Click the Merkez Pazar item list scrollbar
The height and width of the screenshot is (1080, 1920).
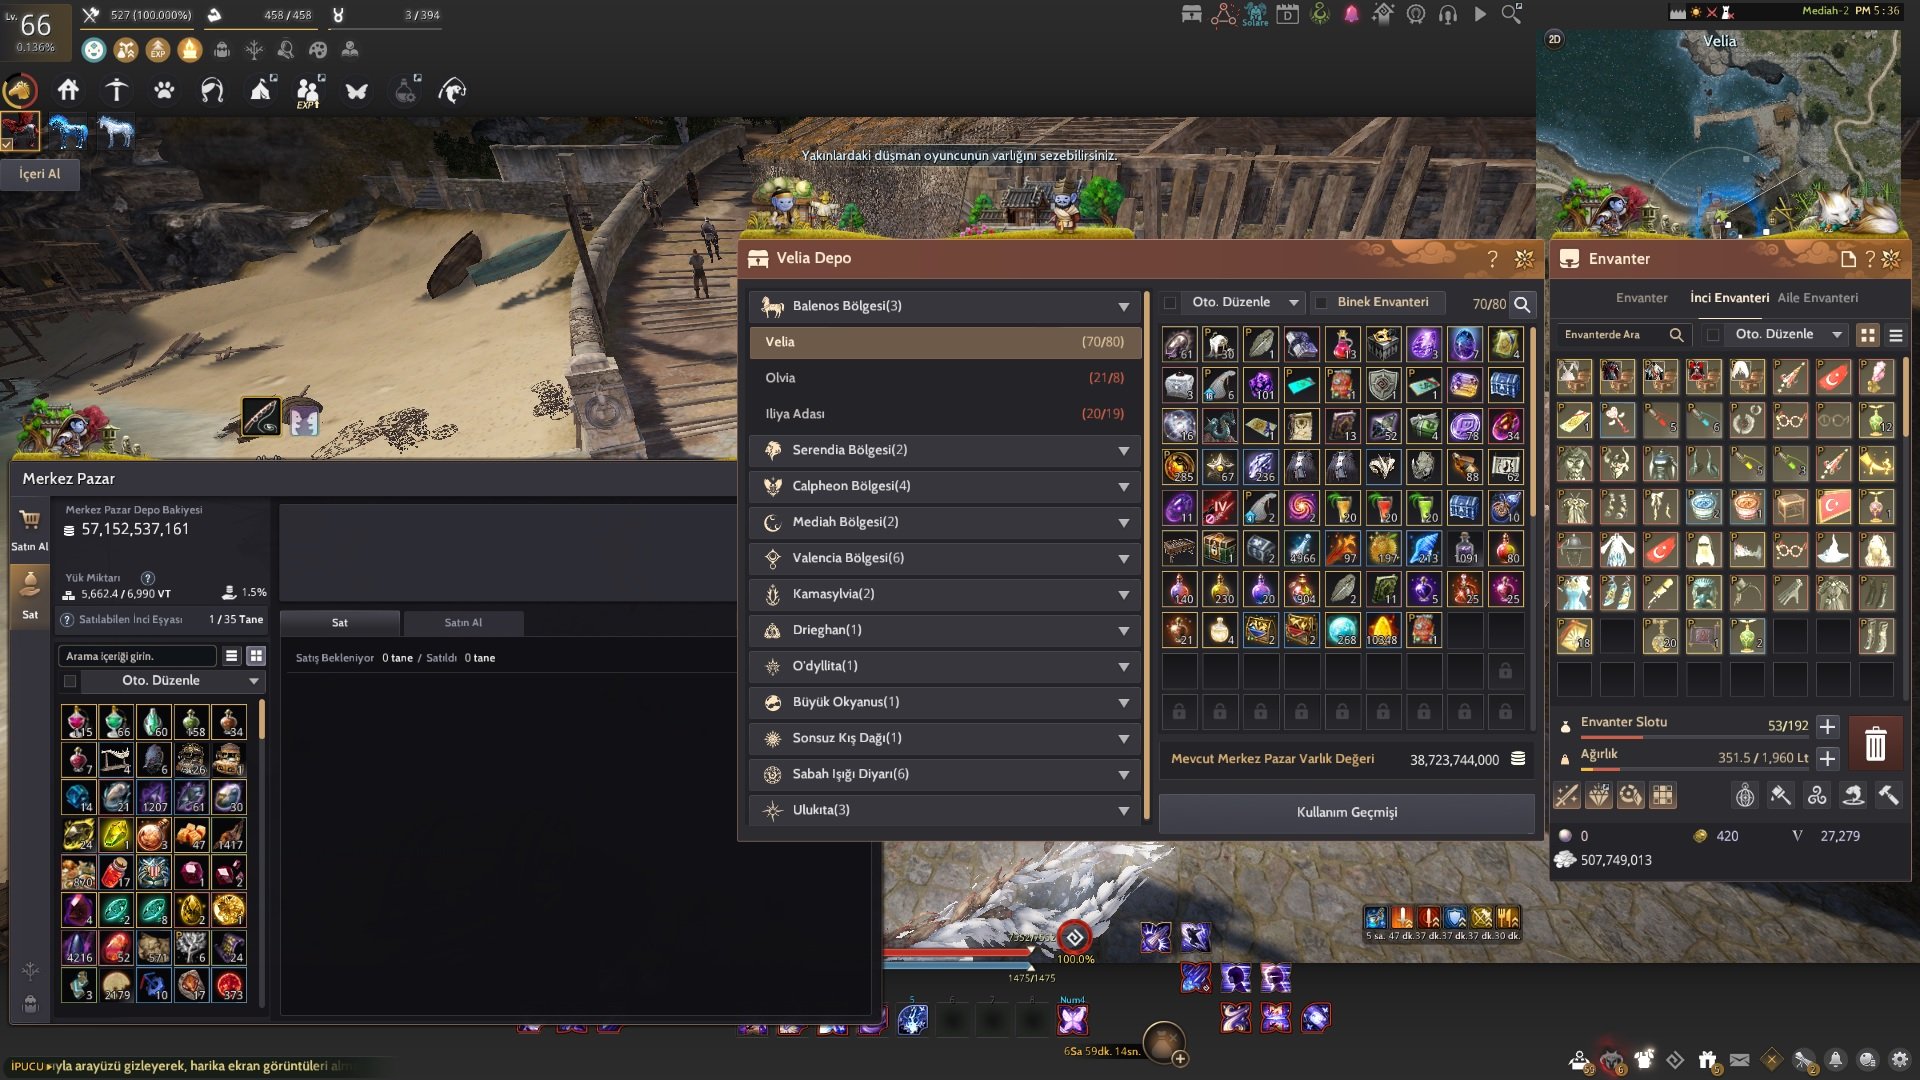[262, 720]
